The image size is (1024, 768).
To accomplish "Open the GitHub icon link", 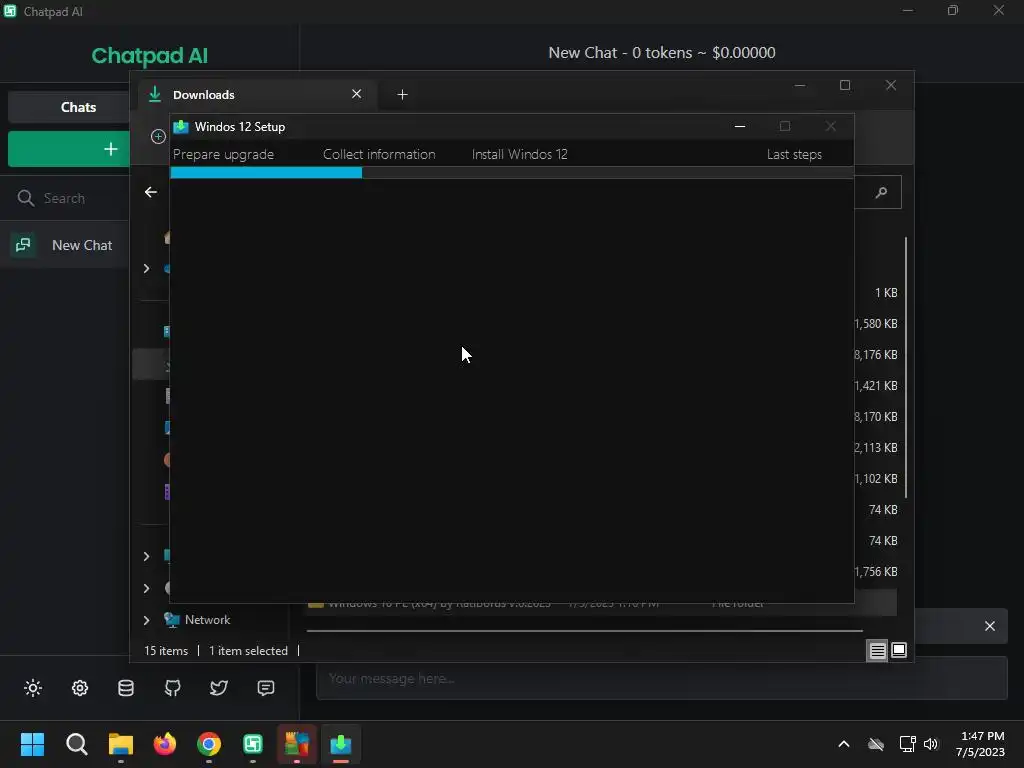I will 172,688.
